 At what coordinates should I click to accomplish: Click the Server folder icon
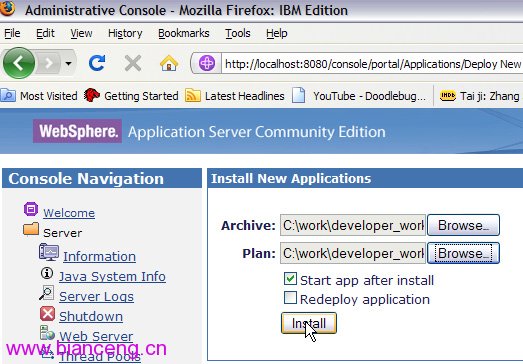coord(31,229)
